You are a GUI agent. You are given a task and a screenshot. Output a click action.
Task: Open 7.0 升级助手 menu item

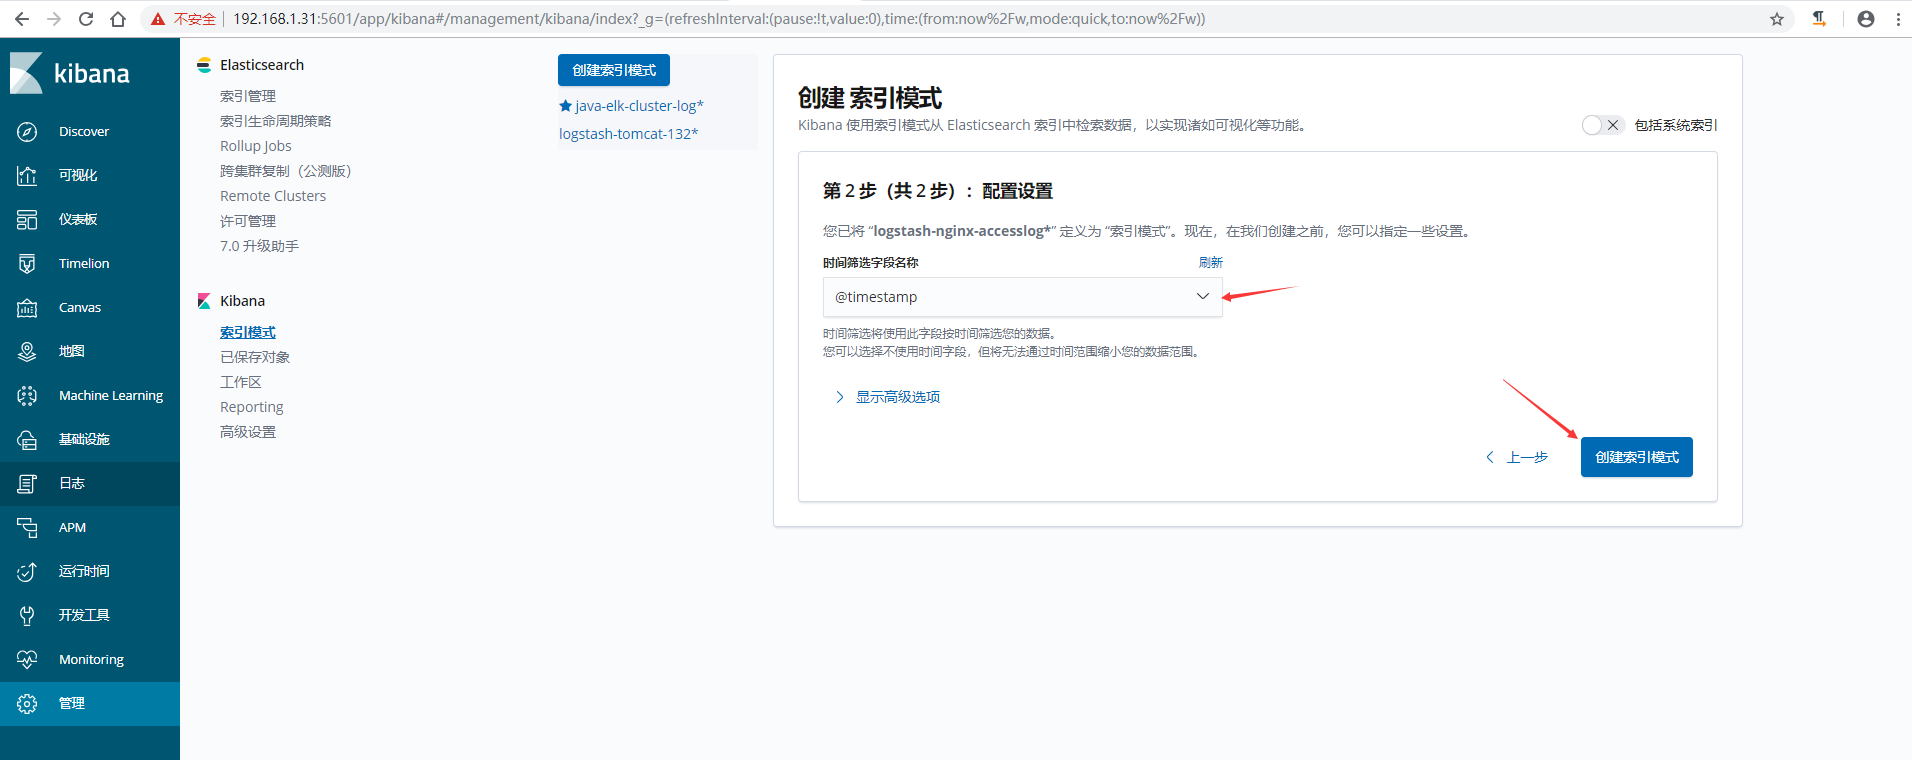click(x=259, y=246)
